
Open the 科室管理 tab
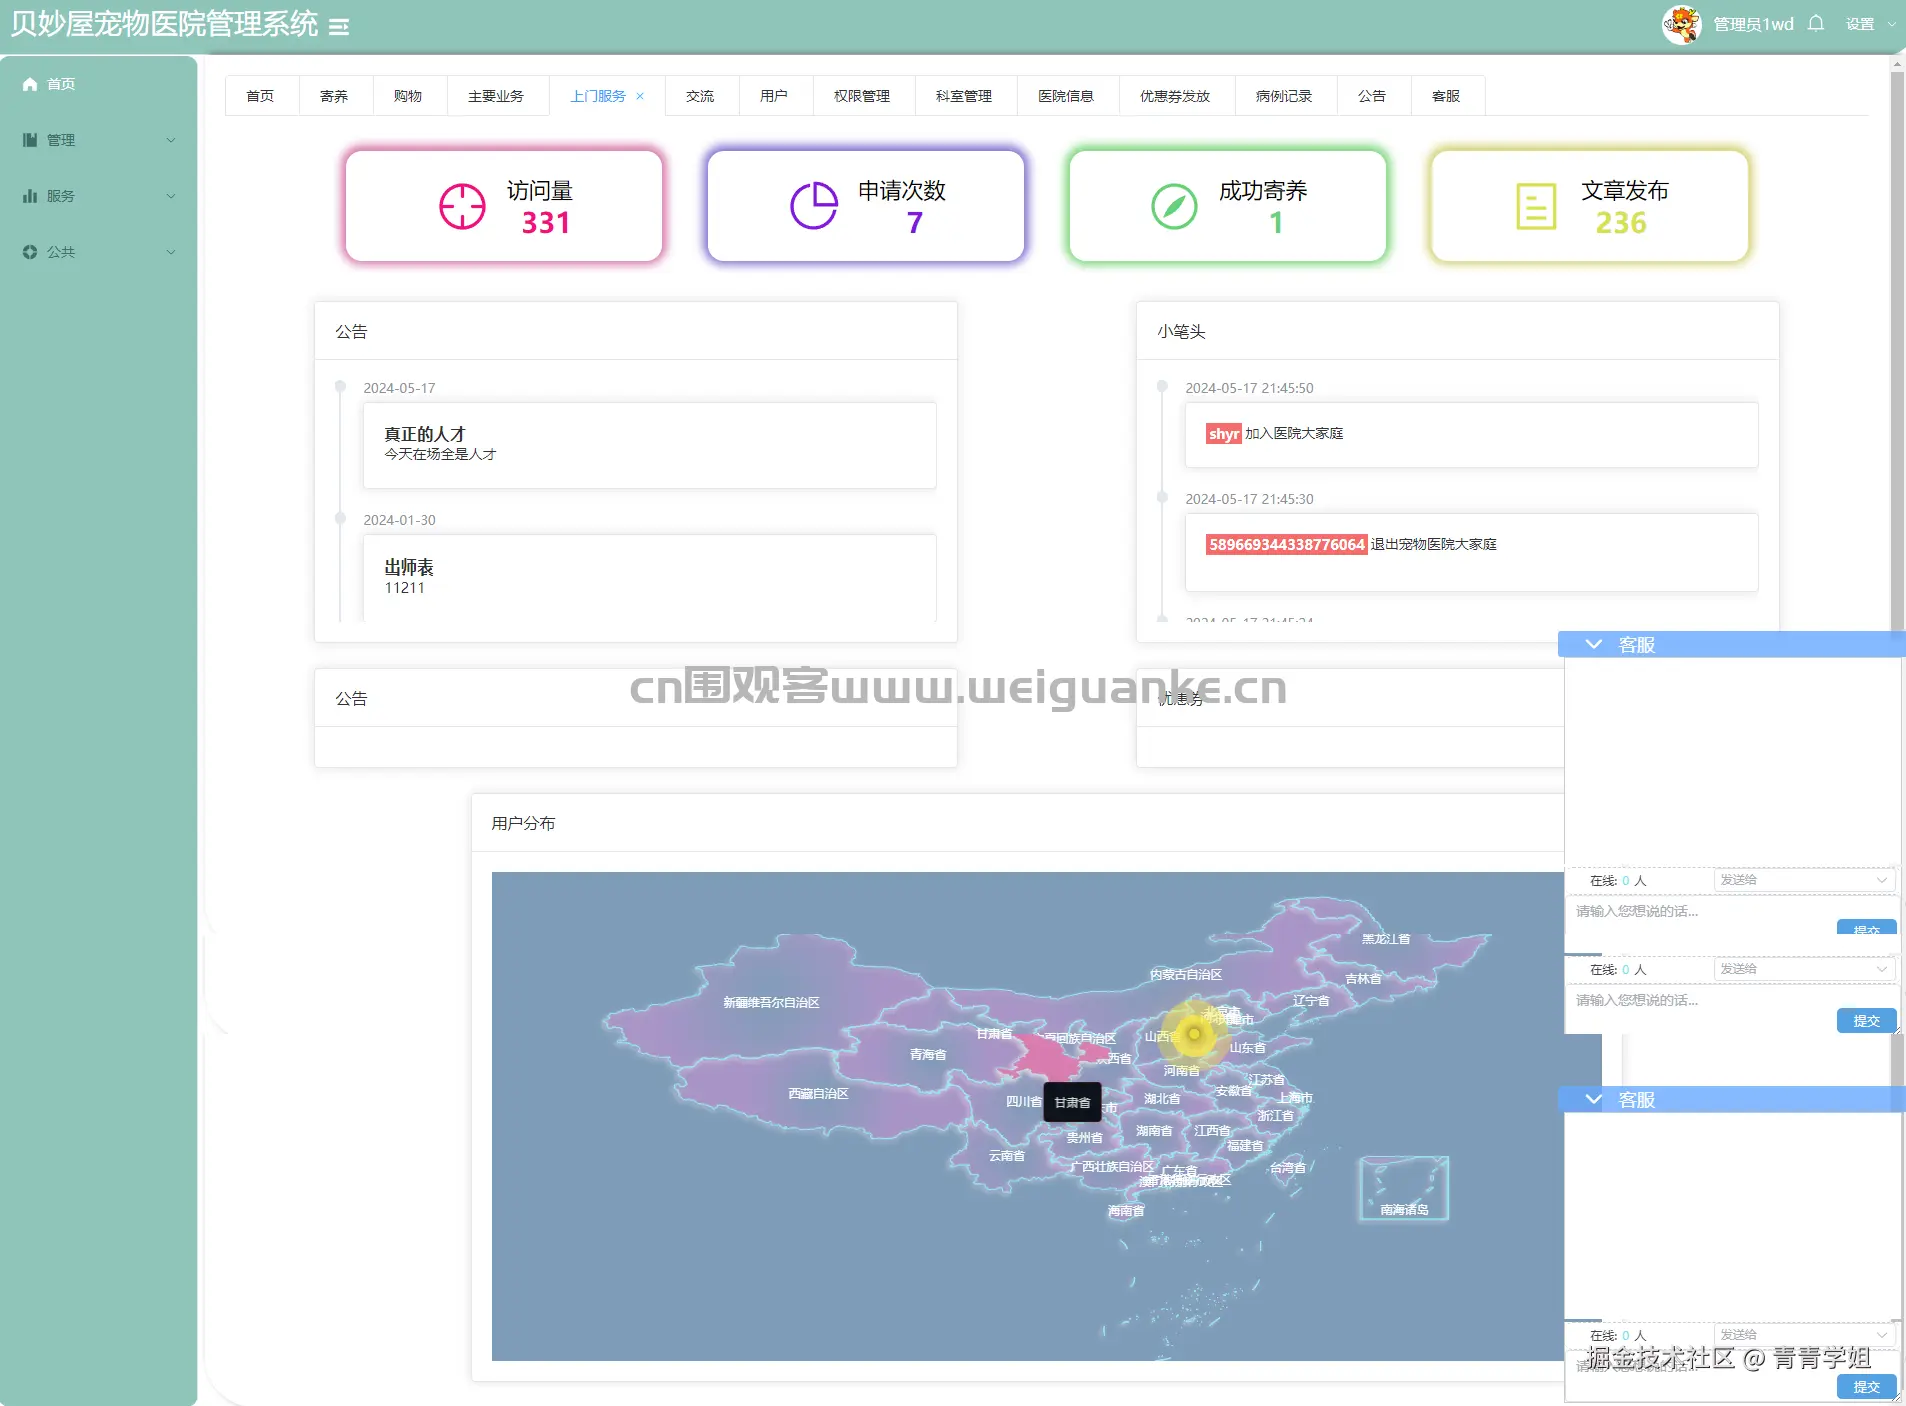(964, 96)
